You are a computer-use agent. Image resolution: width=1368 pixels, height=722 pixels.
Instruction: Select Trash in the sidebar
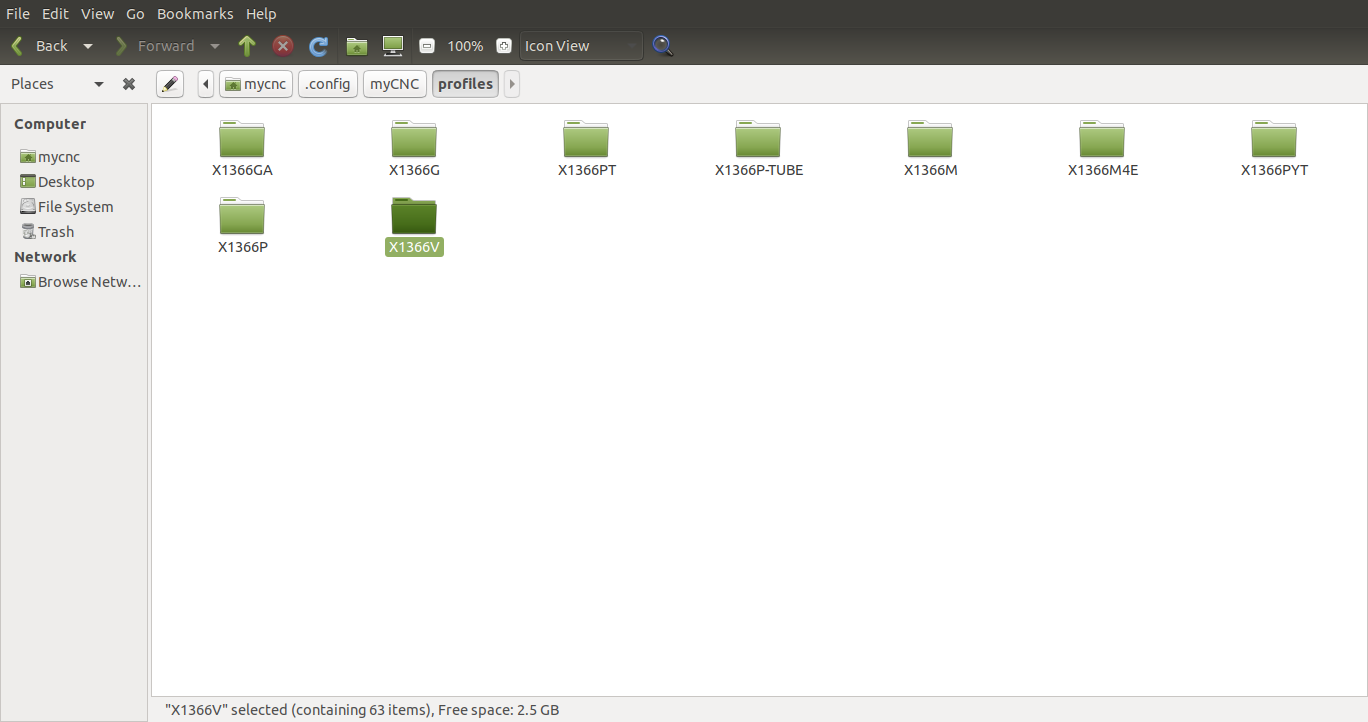coord(56,232)
